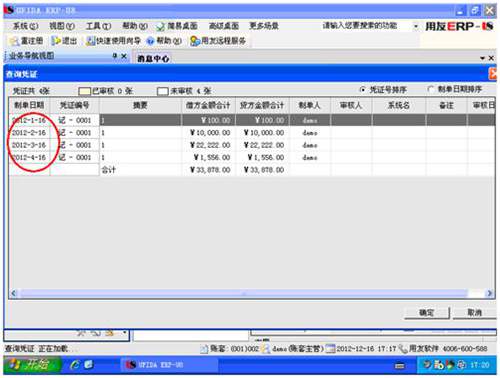Close the 查询凭证 dialog with the orange X
This screenshot has height=378, width=500.
493,74
